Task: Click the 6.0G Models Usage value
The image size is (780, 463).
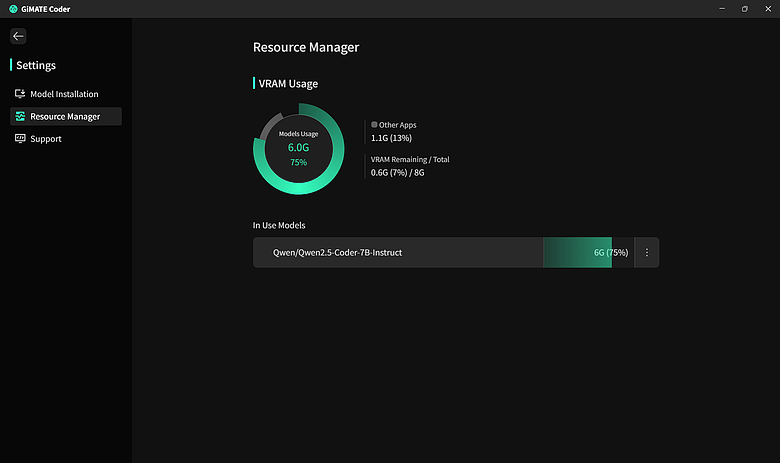Action: click(x=298, y=147)
